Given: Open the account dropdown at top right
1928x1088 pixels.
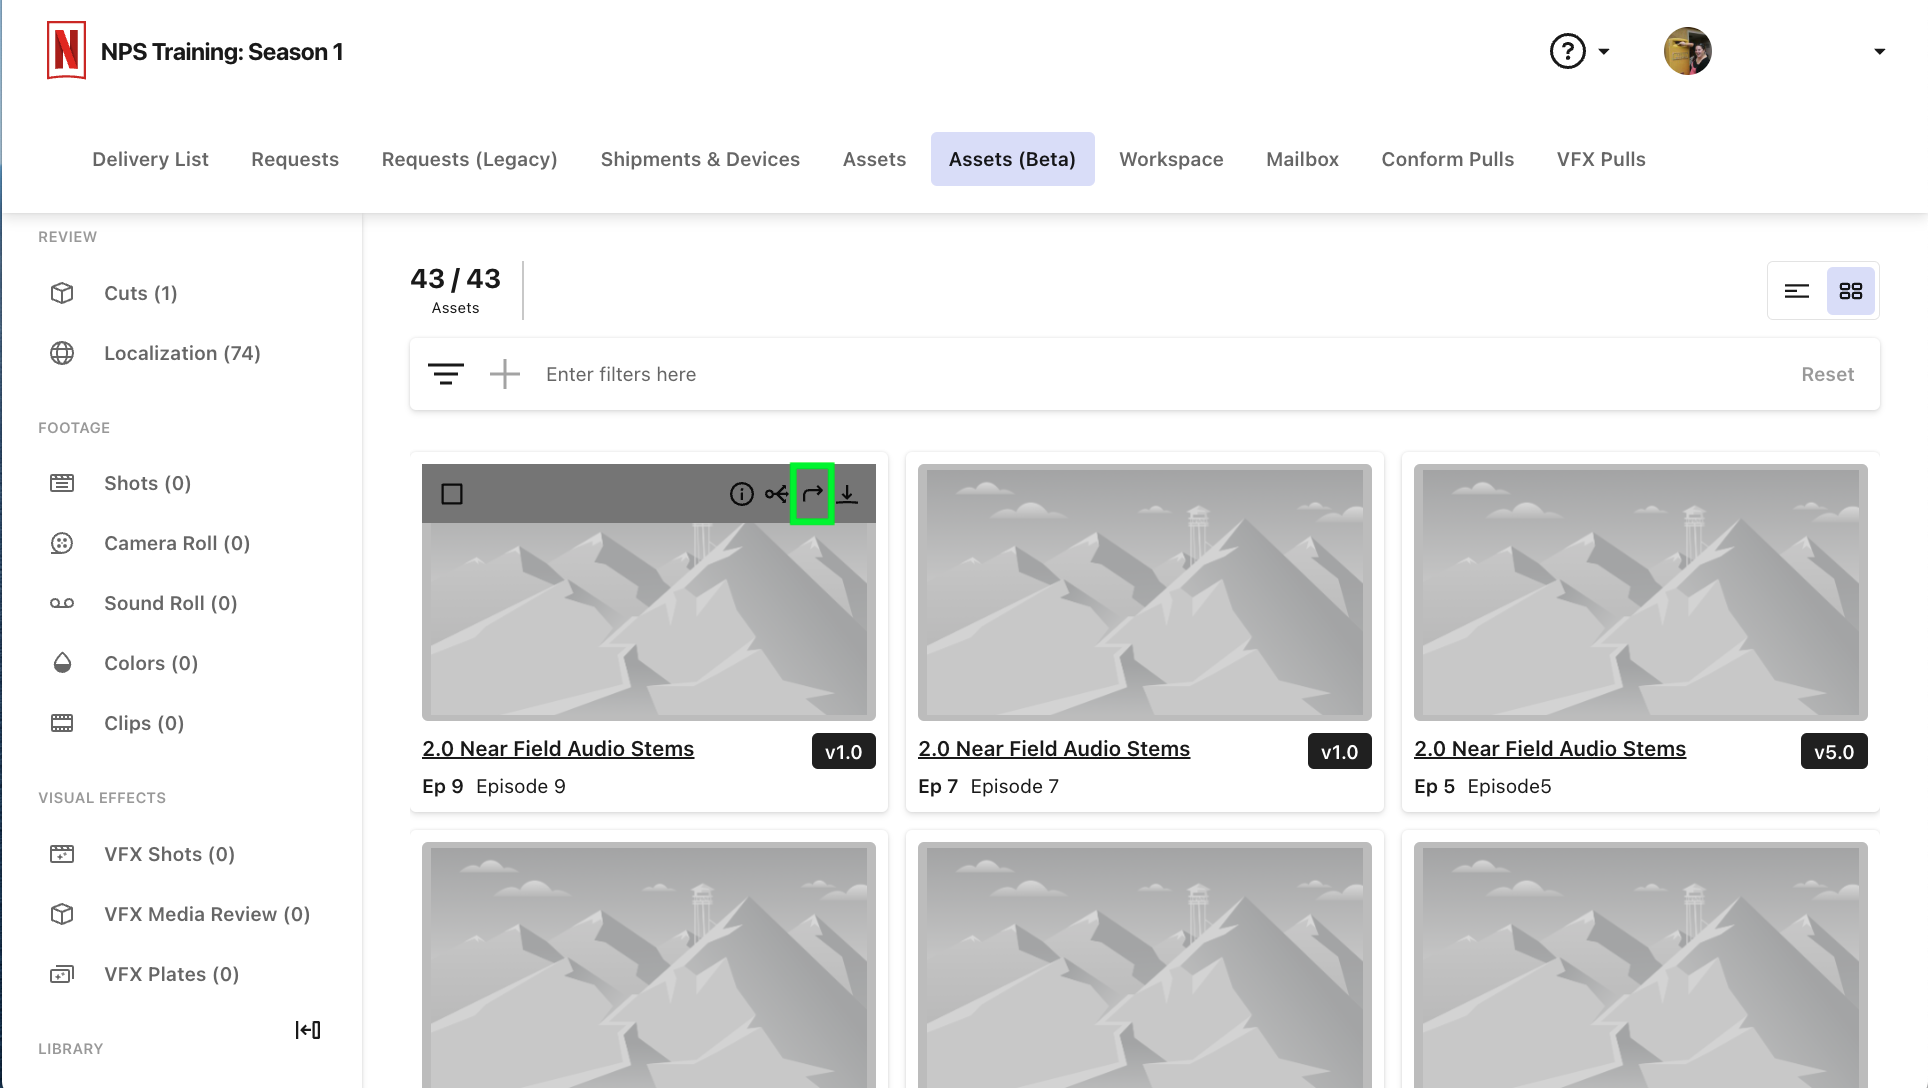Looking at the screenshot, I should pyautogui.click(x=1878, y=50).
